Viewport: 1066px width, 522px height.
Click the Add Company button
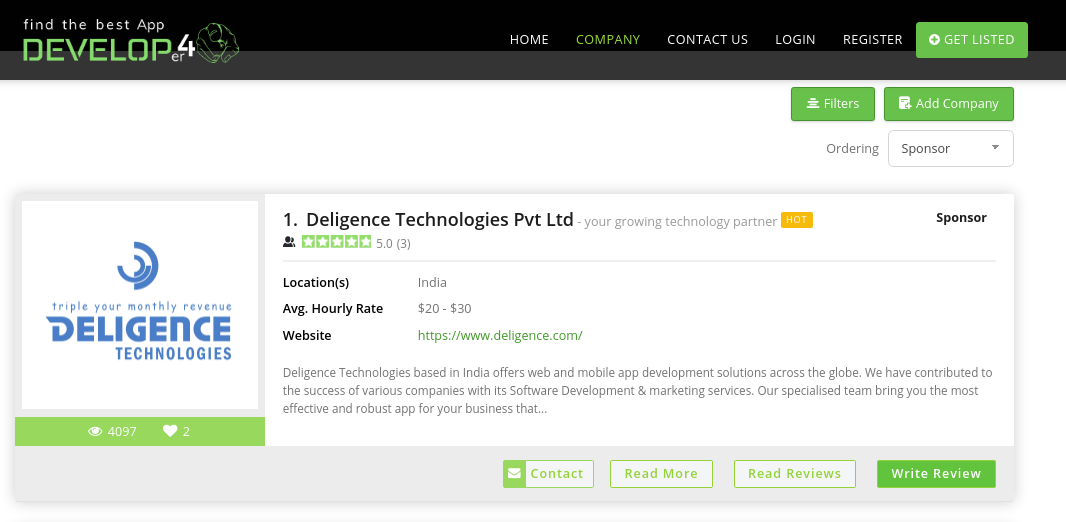[x=948, y=104]
